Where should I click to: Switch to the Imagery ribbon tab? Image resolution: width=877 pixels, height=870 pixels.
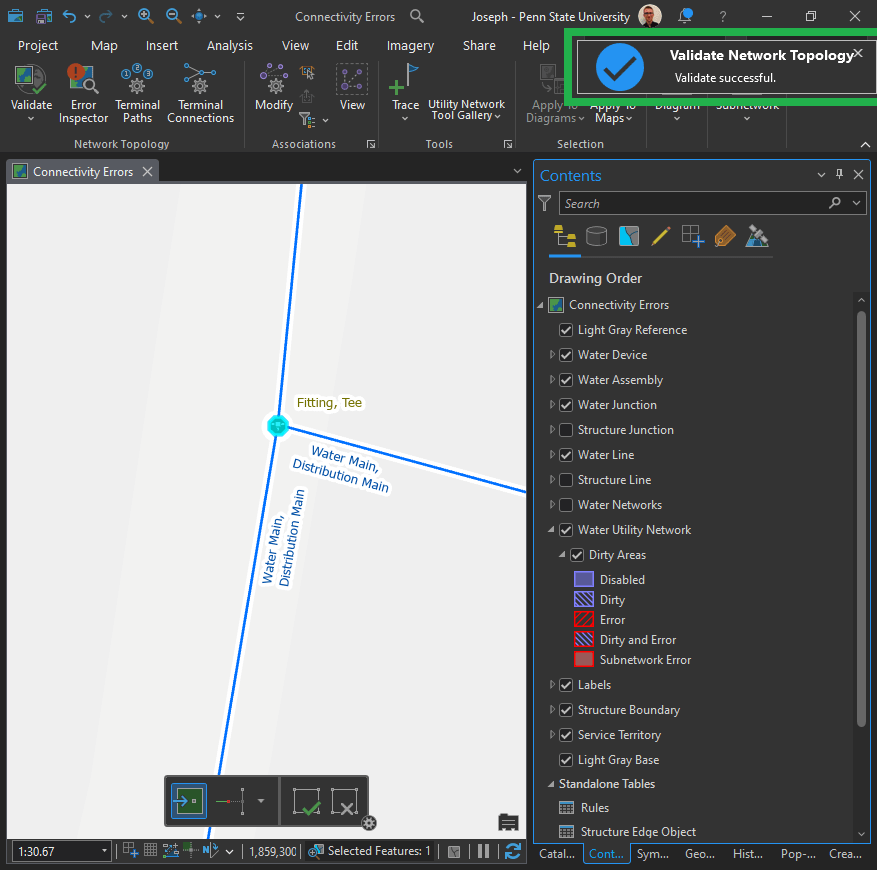pos(410,45)
